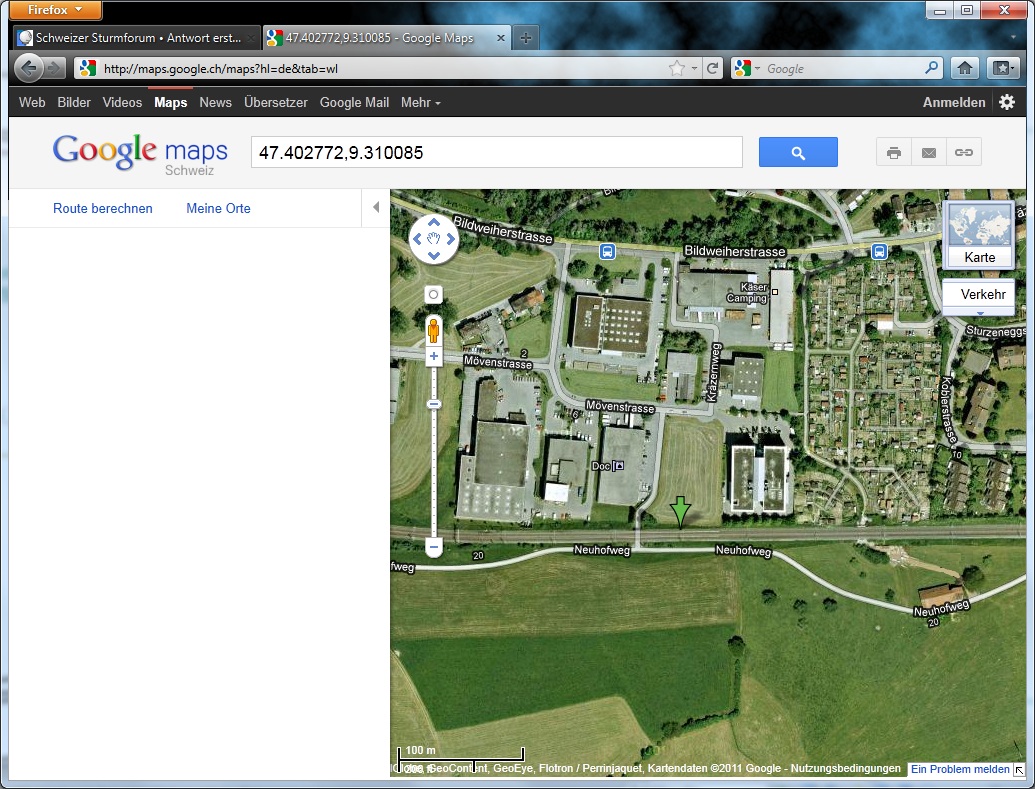This screenshot has height=789, width=1035.
Task: Click the green arrow location marker
Action: pyautogui.click(x=680, y=511)
